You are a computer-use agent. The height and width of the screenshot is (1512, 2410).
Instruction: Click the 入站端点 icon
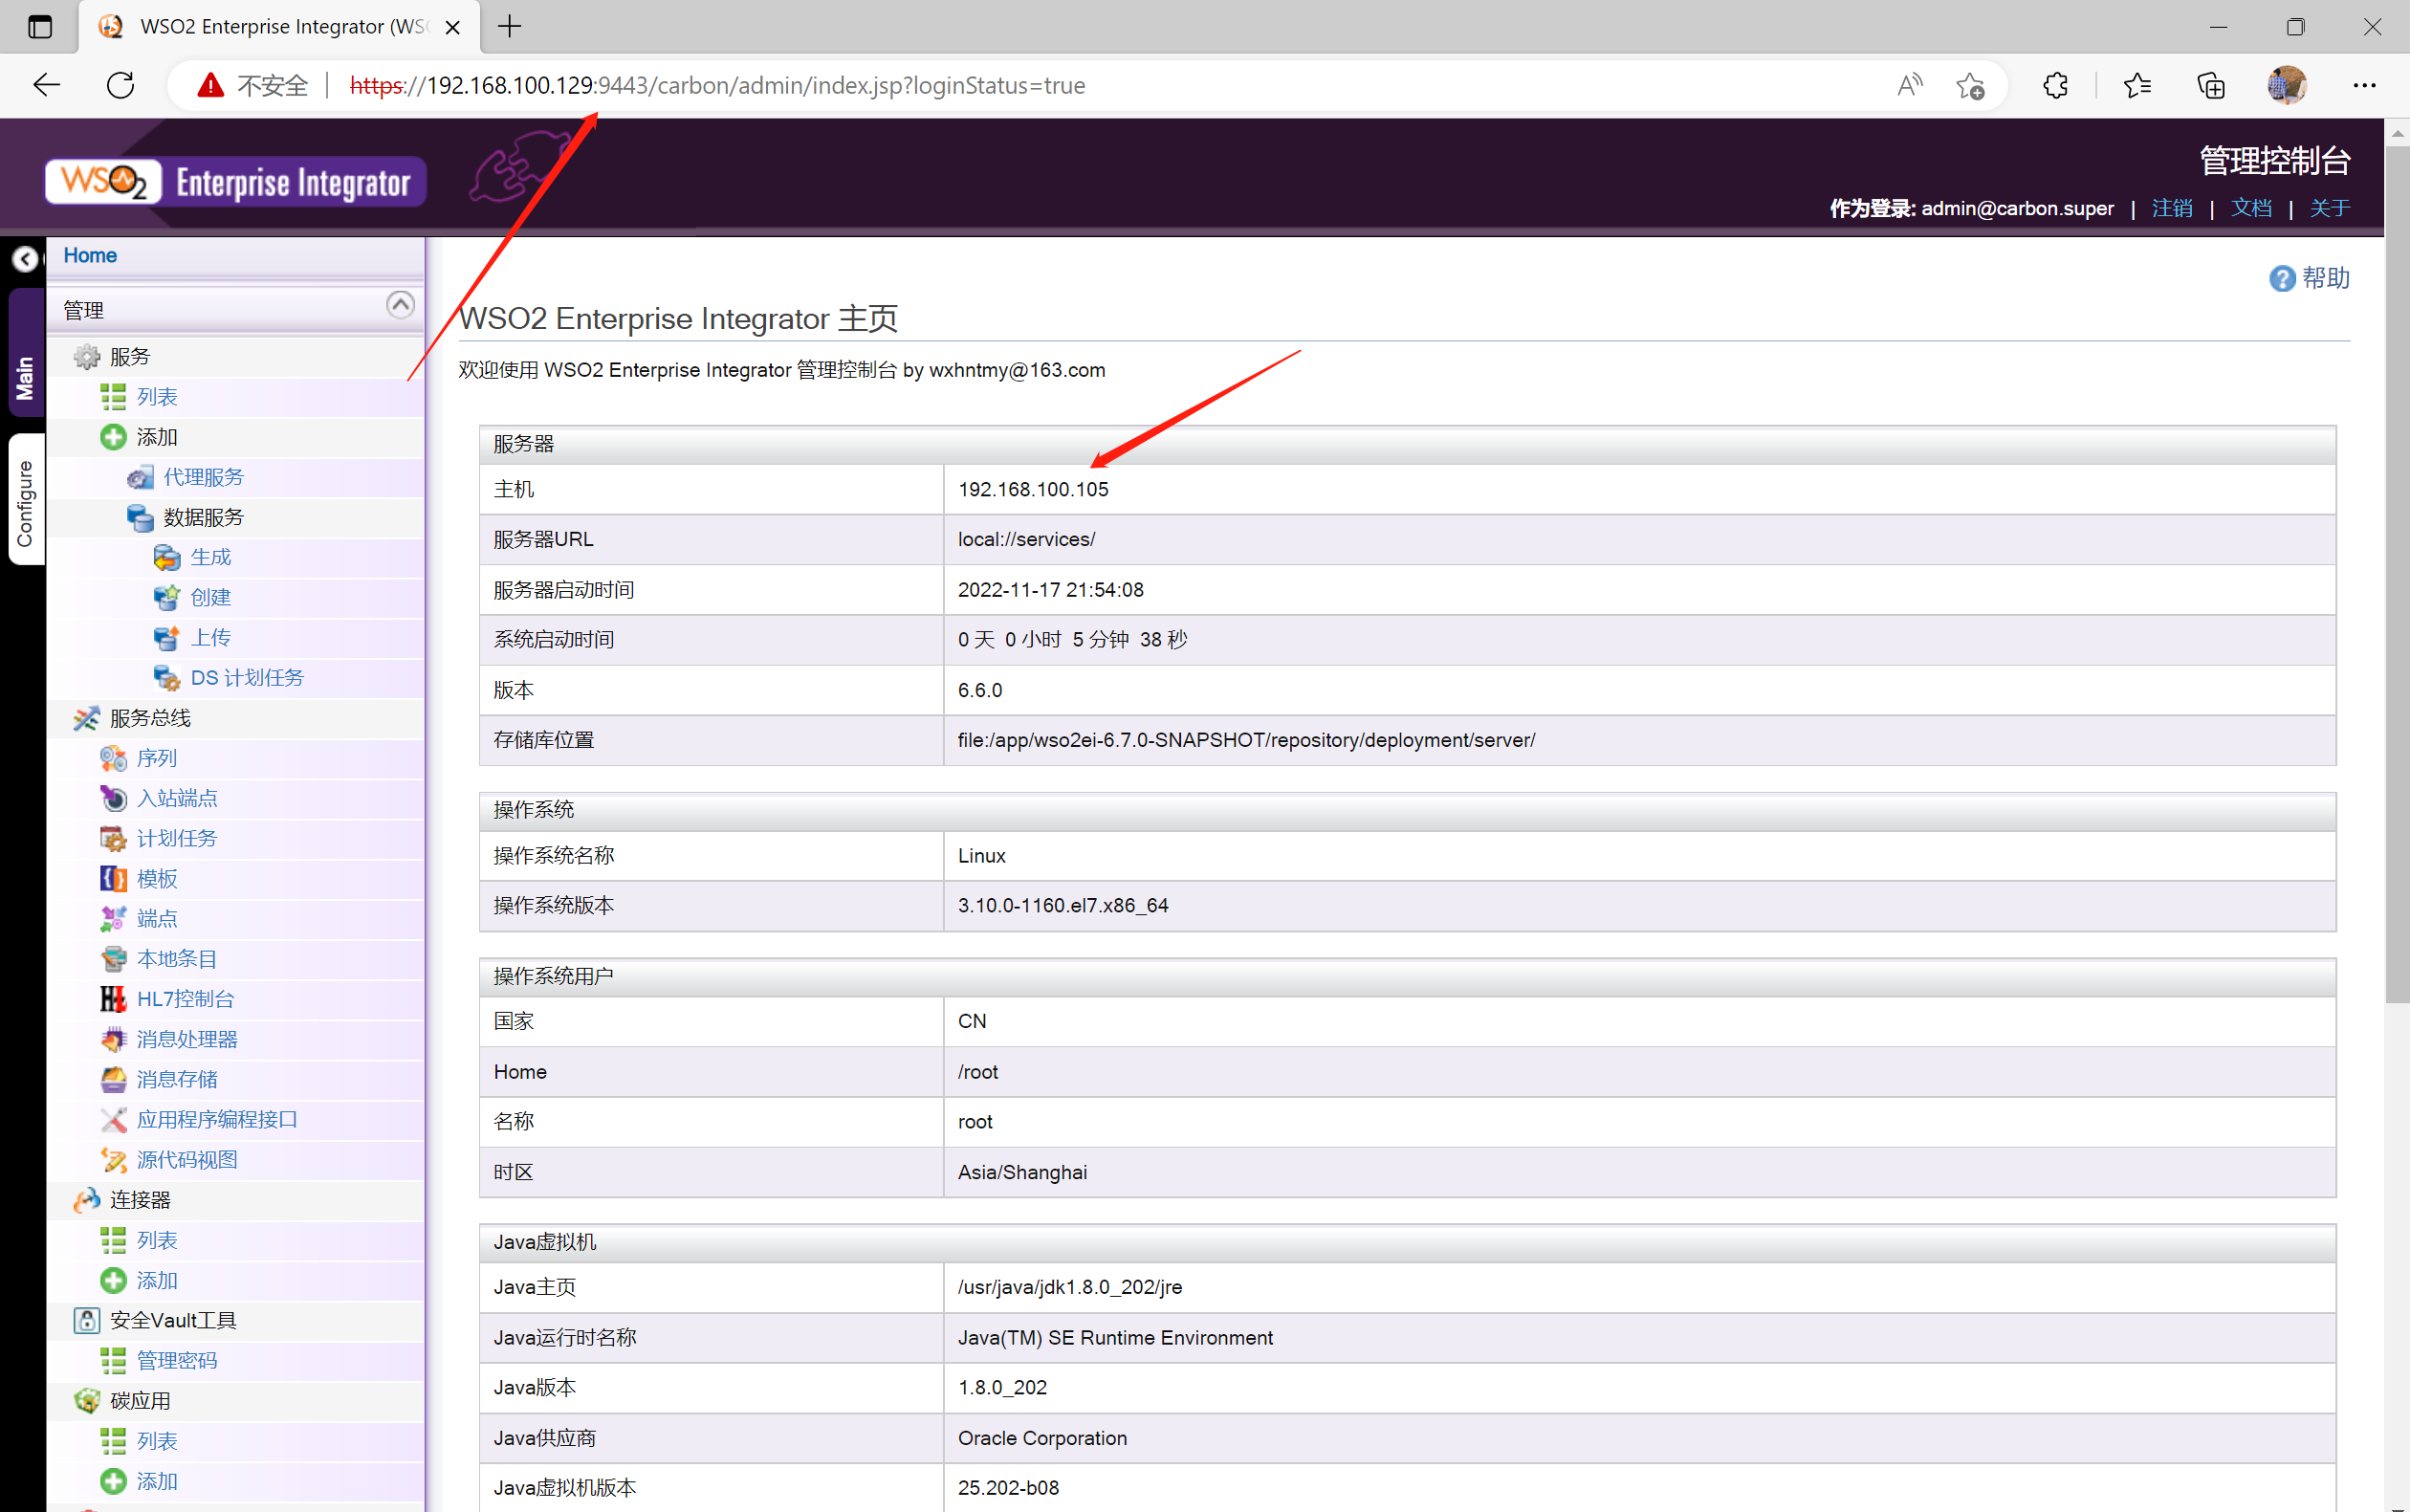(x=113, y=799)
